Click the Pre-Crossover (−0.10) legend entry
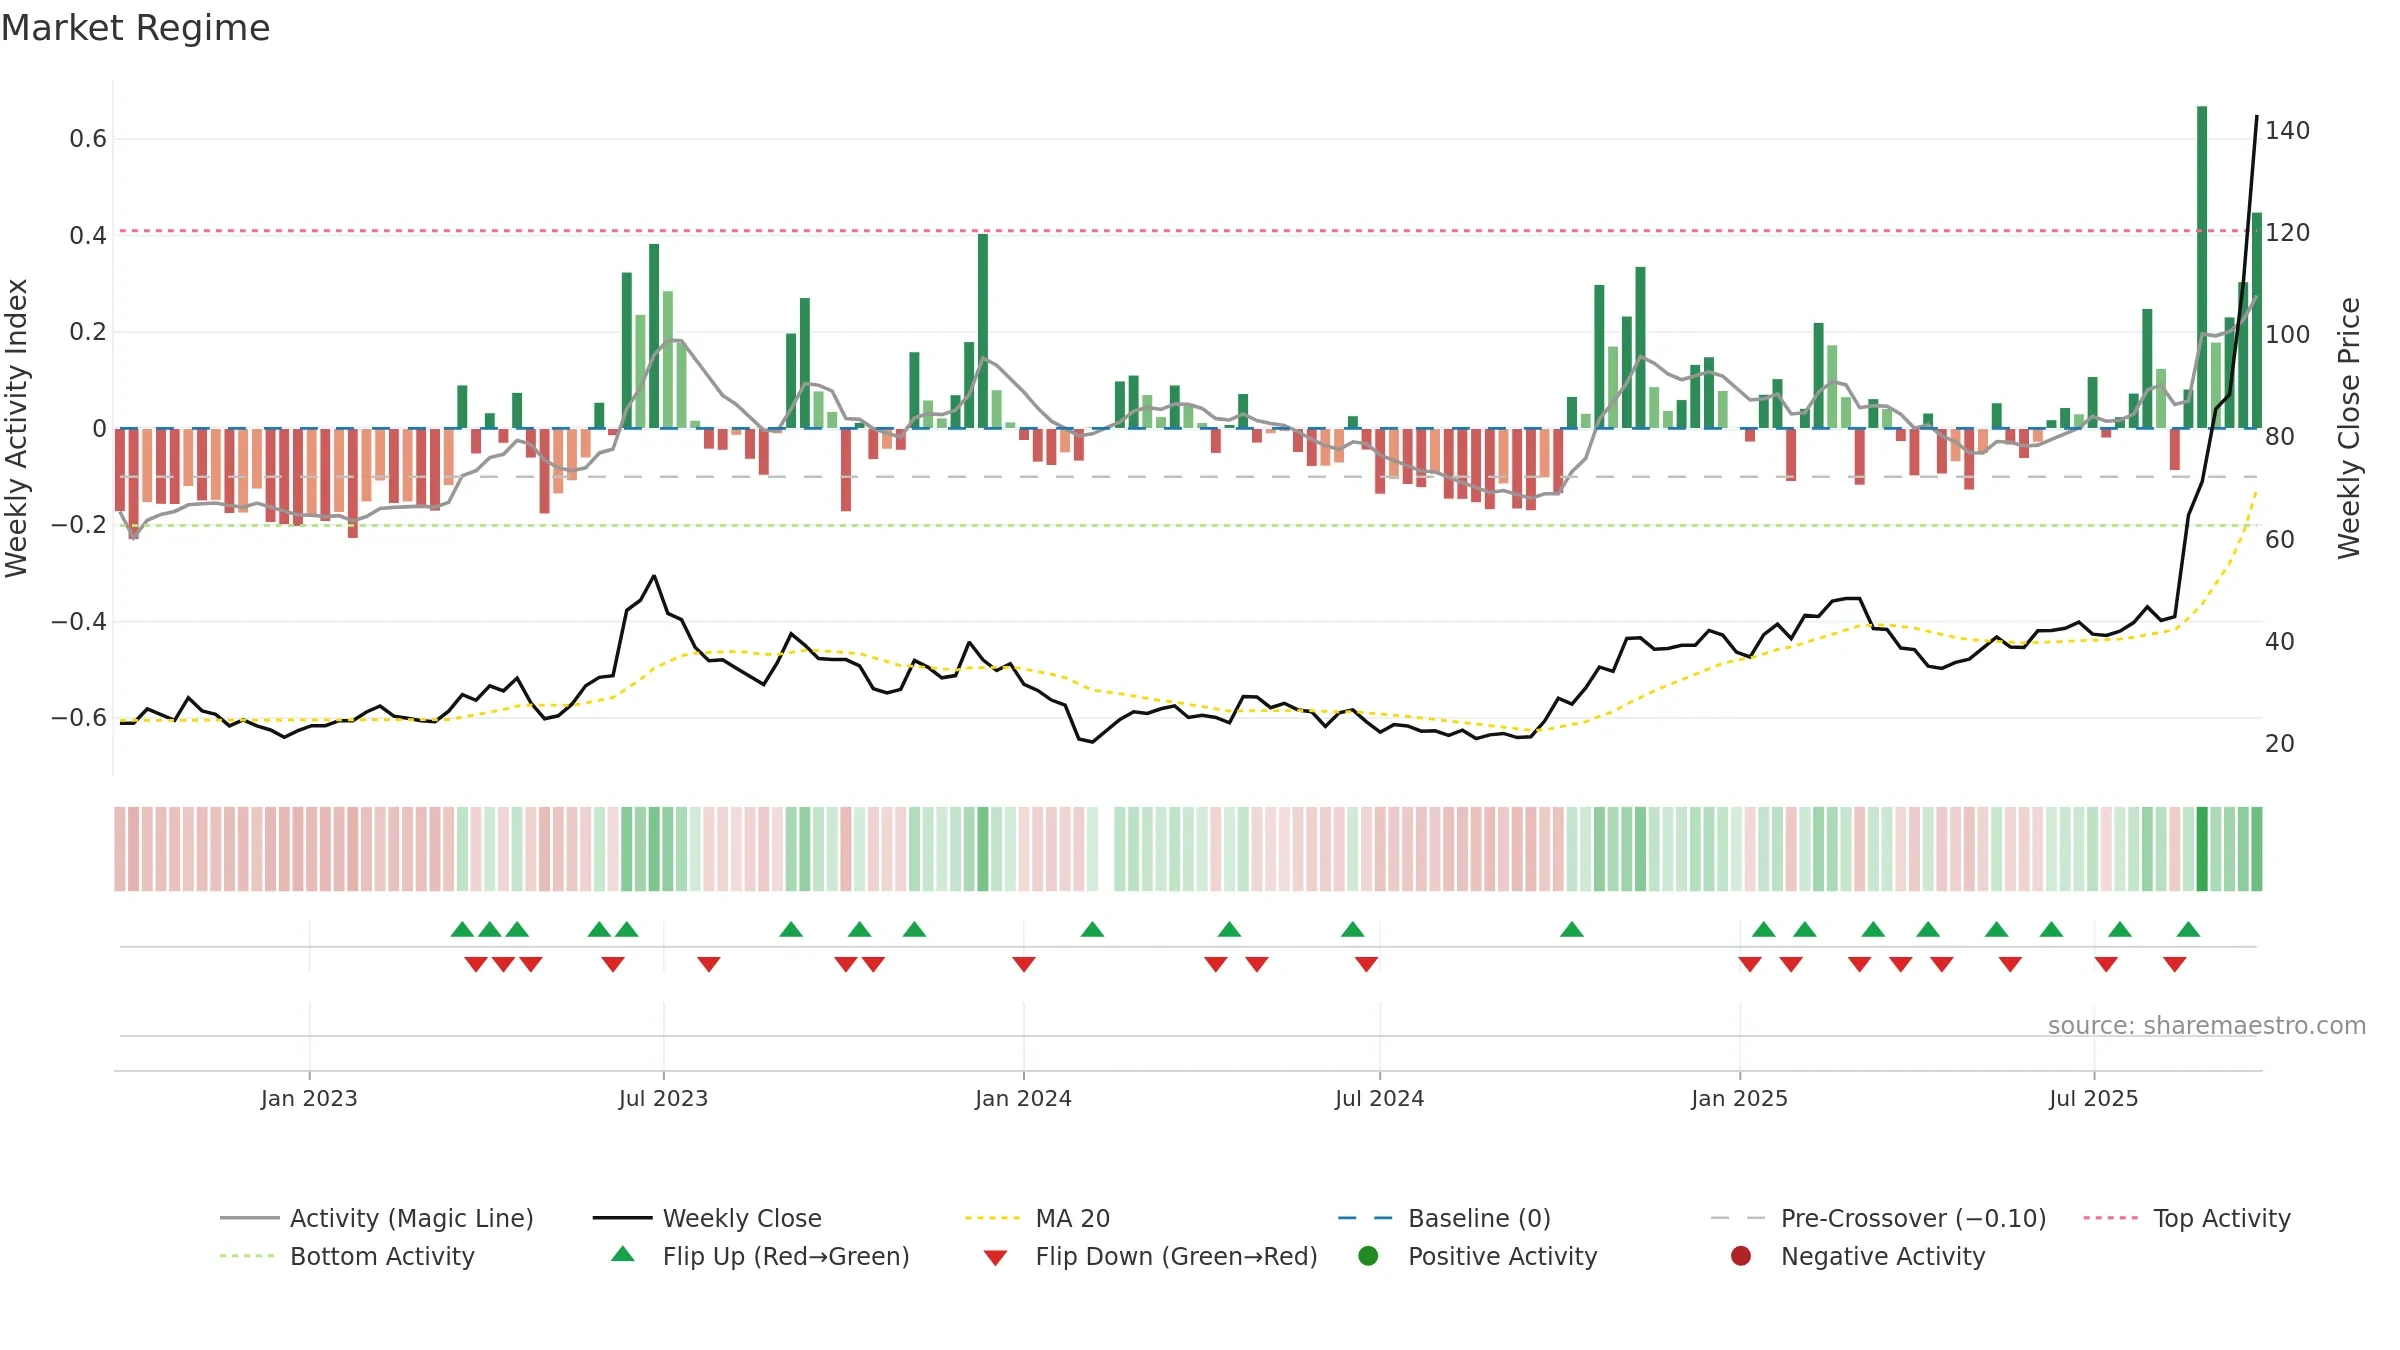This screenshot has width=2400, height=1350. tap(1879, 1218)
